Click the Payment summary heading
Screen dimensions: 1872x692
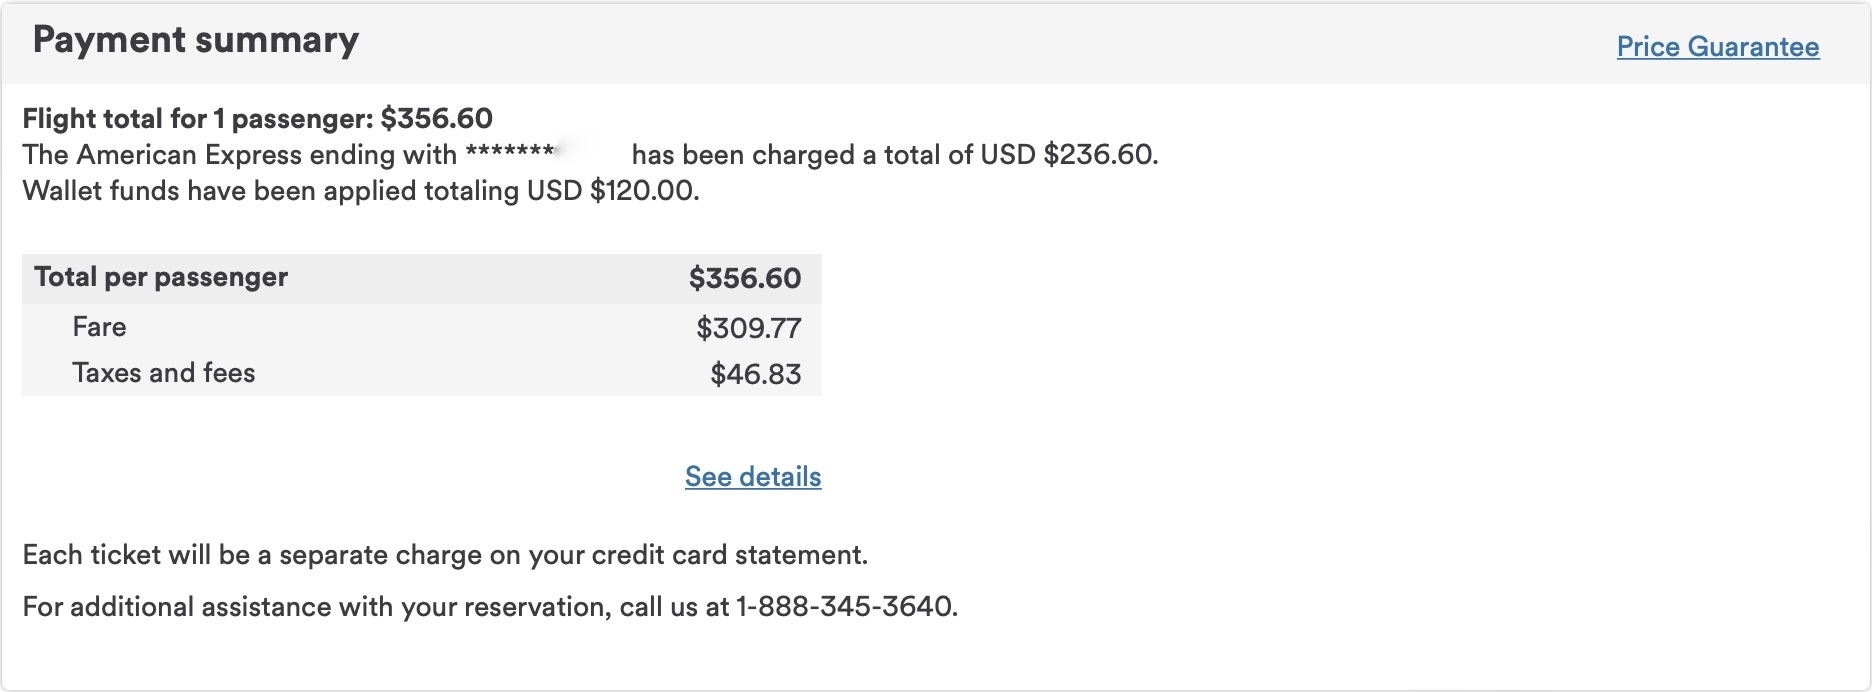pos(195,40)
